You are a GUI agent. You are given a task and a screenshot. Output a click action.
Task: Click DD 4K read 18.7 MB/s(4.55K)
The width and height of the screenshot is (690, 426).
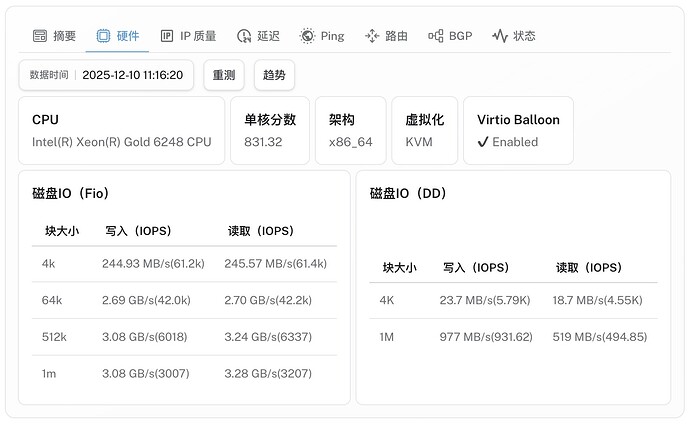598,300
